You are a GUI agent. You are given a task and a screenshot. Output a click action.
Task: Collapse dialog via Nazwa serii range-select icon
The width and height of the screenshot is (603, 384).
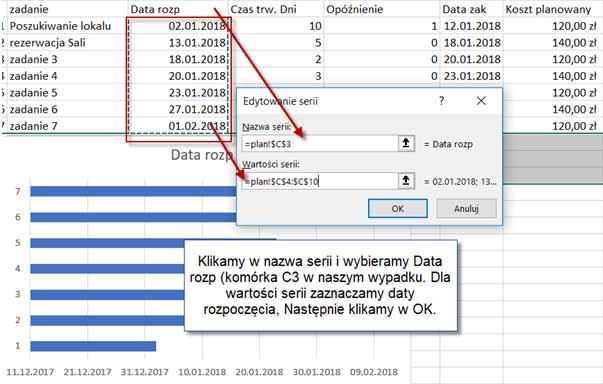point(406,144)
